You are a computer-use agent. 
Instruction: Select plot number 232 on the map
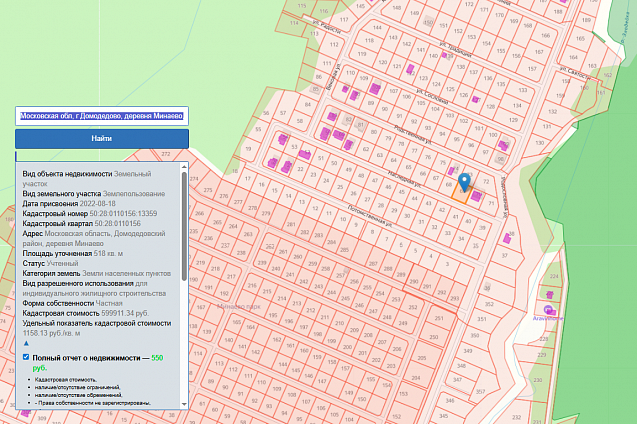click(x=516, y=417)
